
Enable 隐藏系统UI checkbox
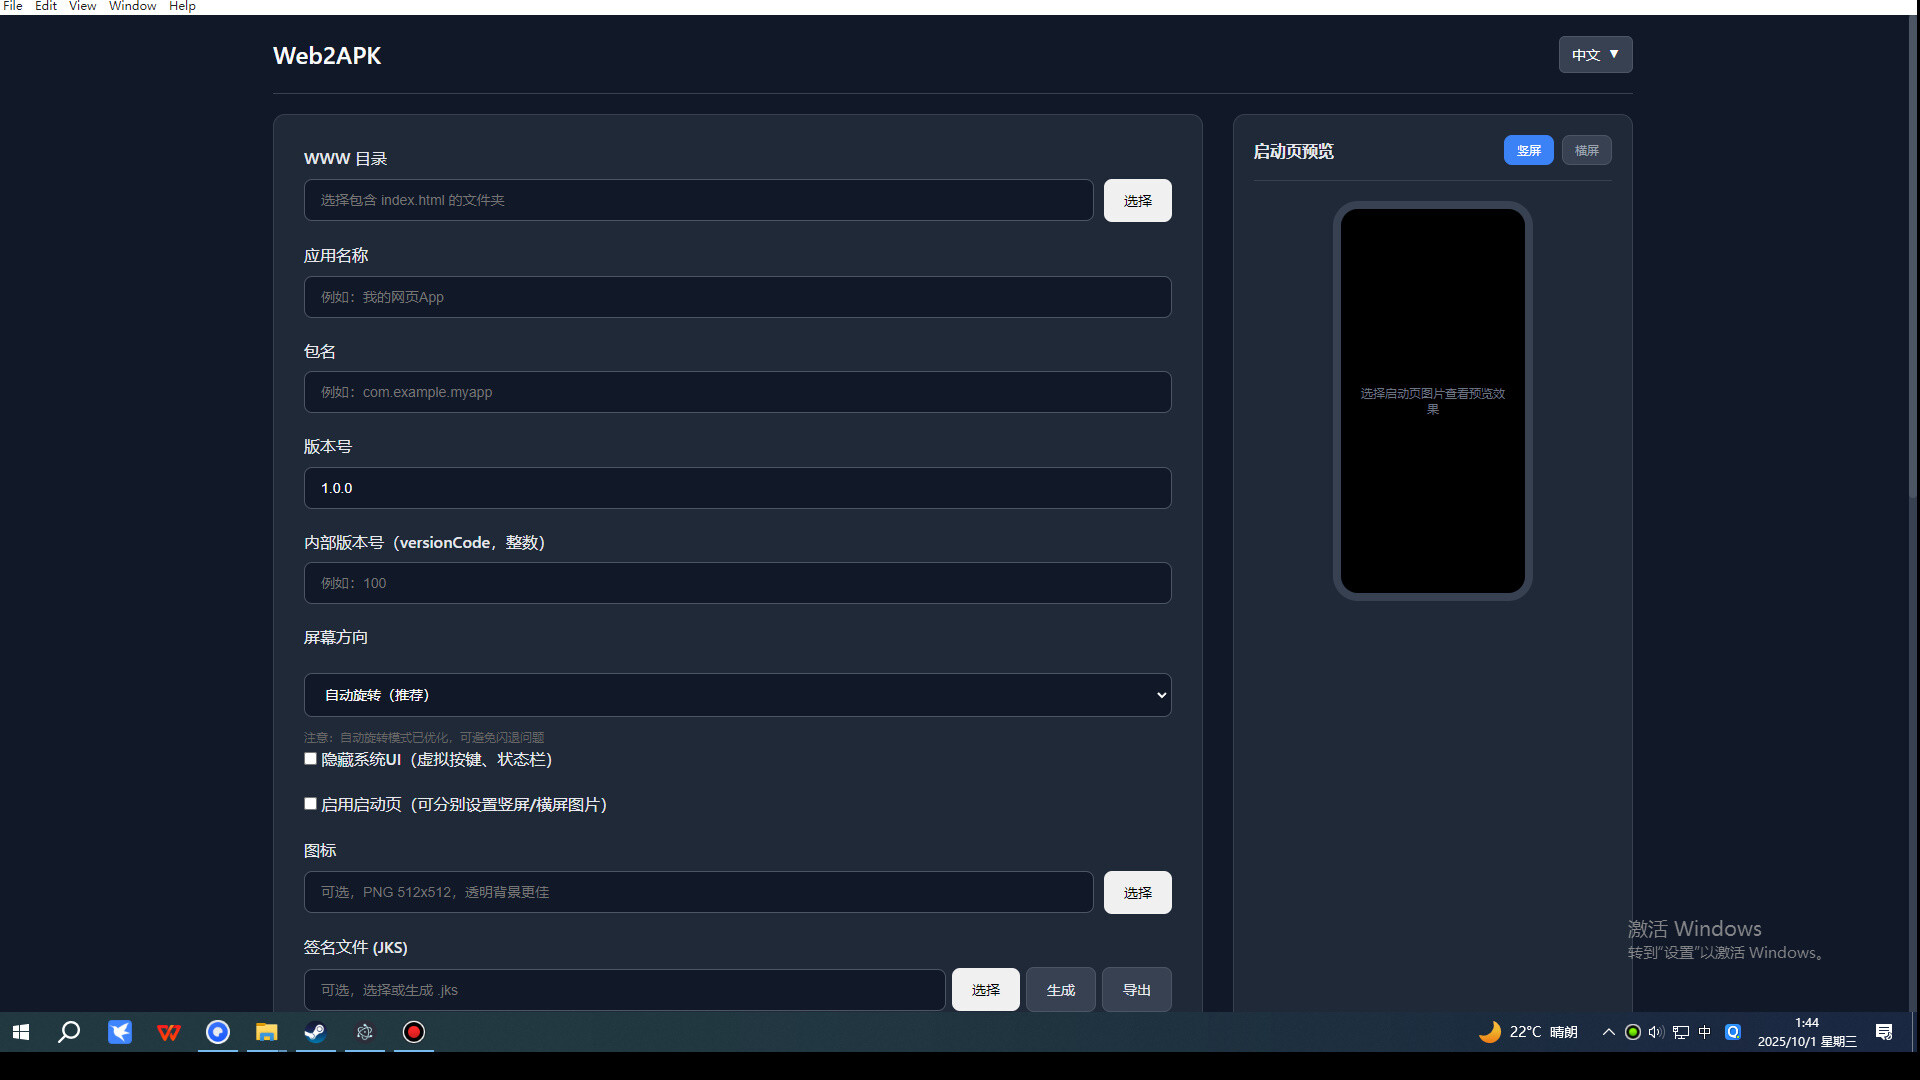[310, 758]
